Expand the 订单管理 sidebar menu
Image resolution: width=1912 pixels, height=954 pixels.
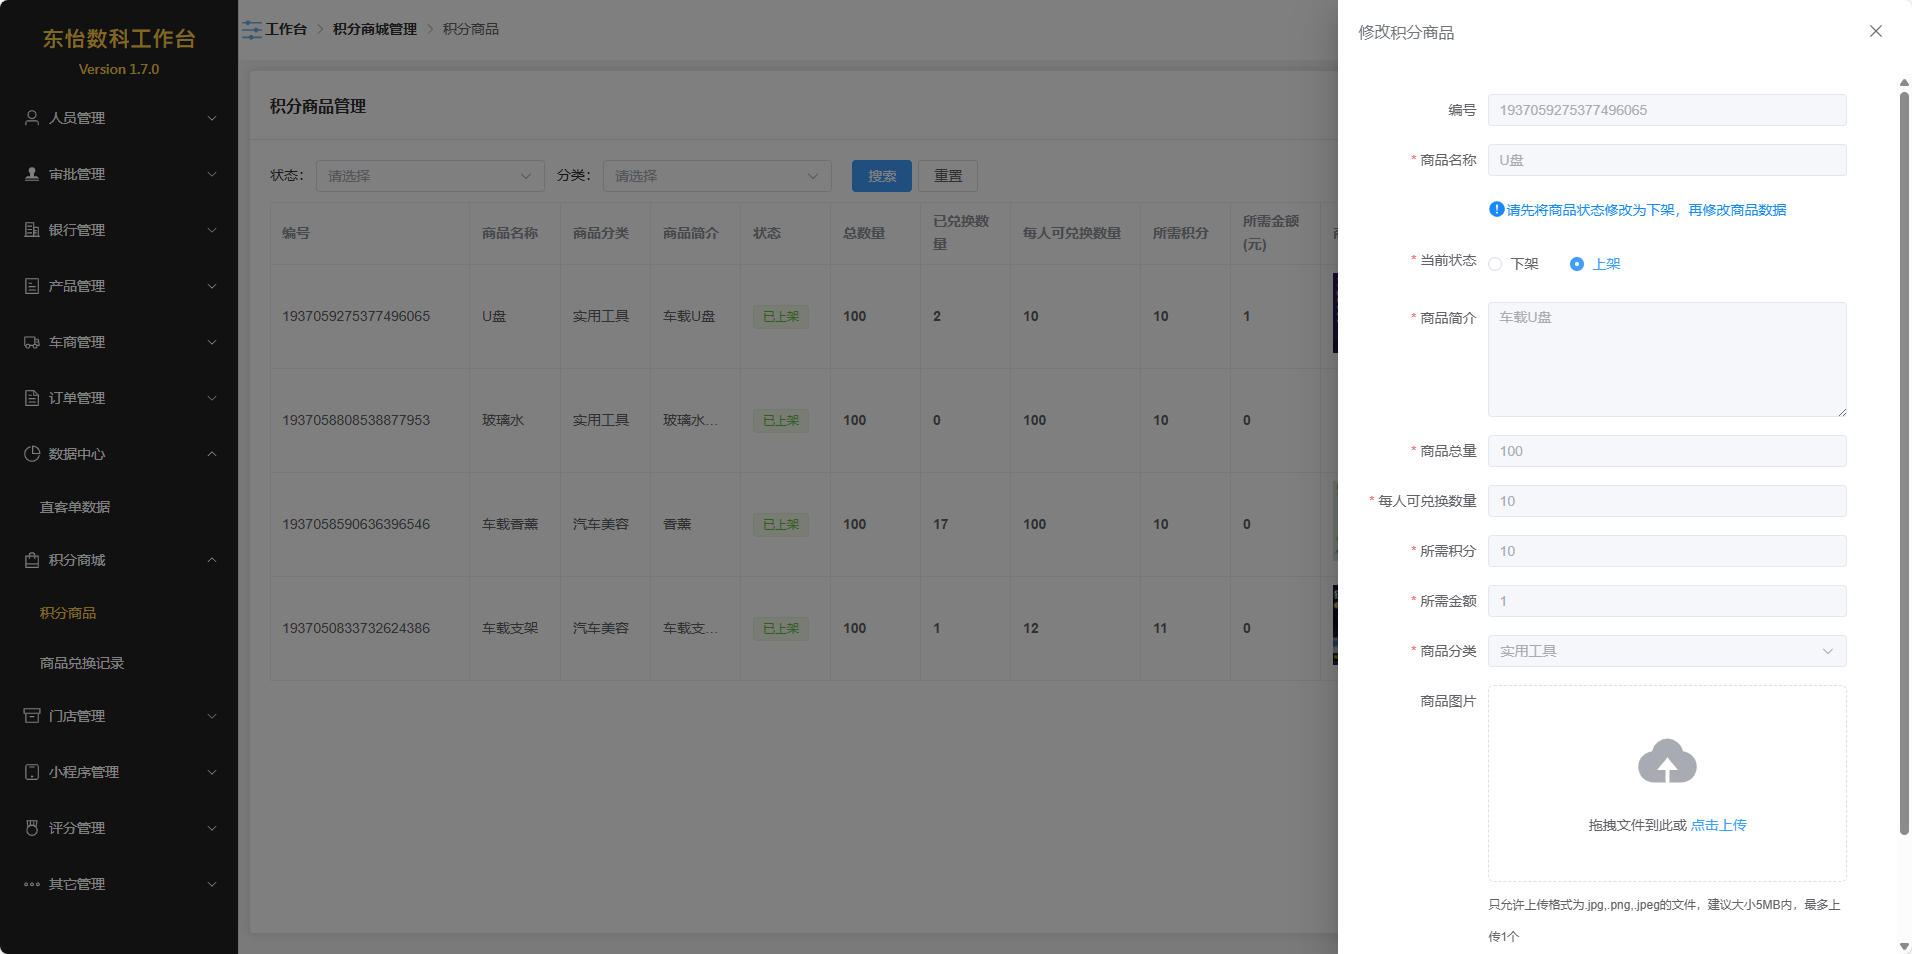pos(119,398)
